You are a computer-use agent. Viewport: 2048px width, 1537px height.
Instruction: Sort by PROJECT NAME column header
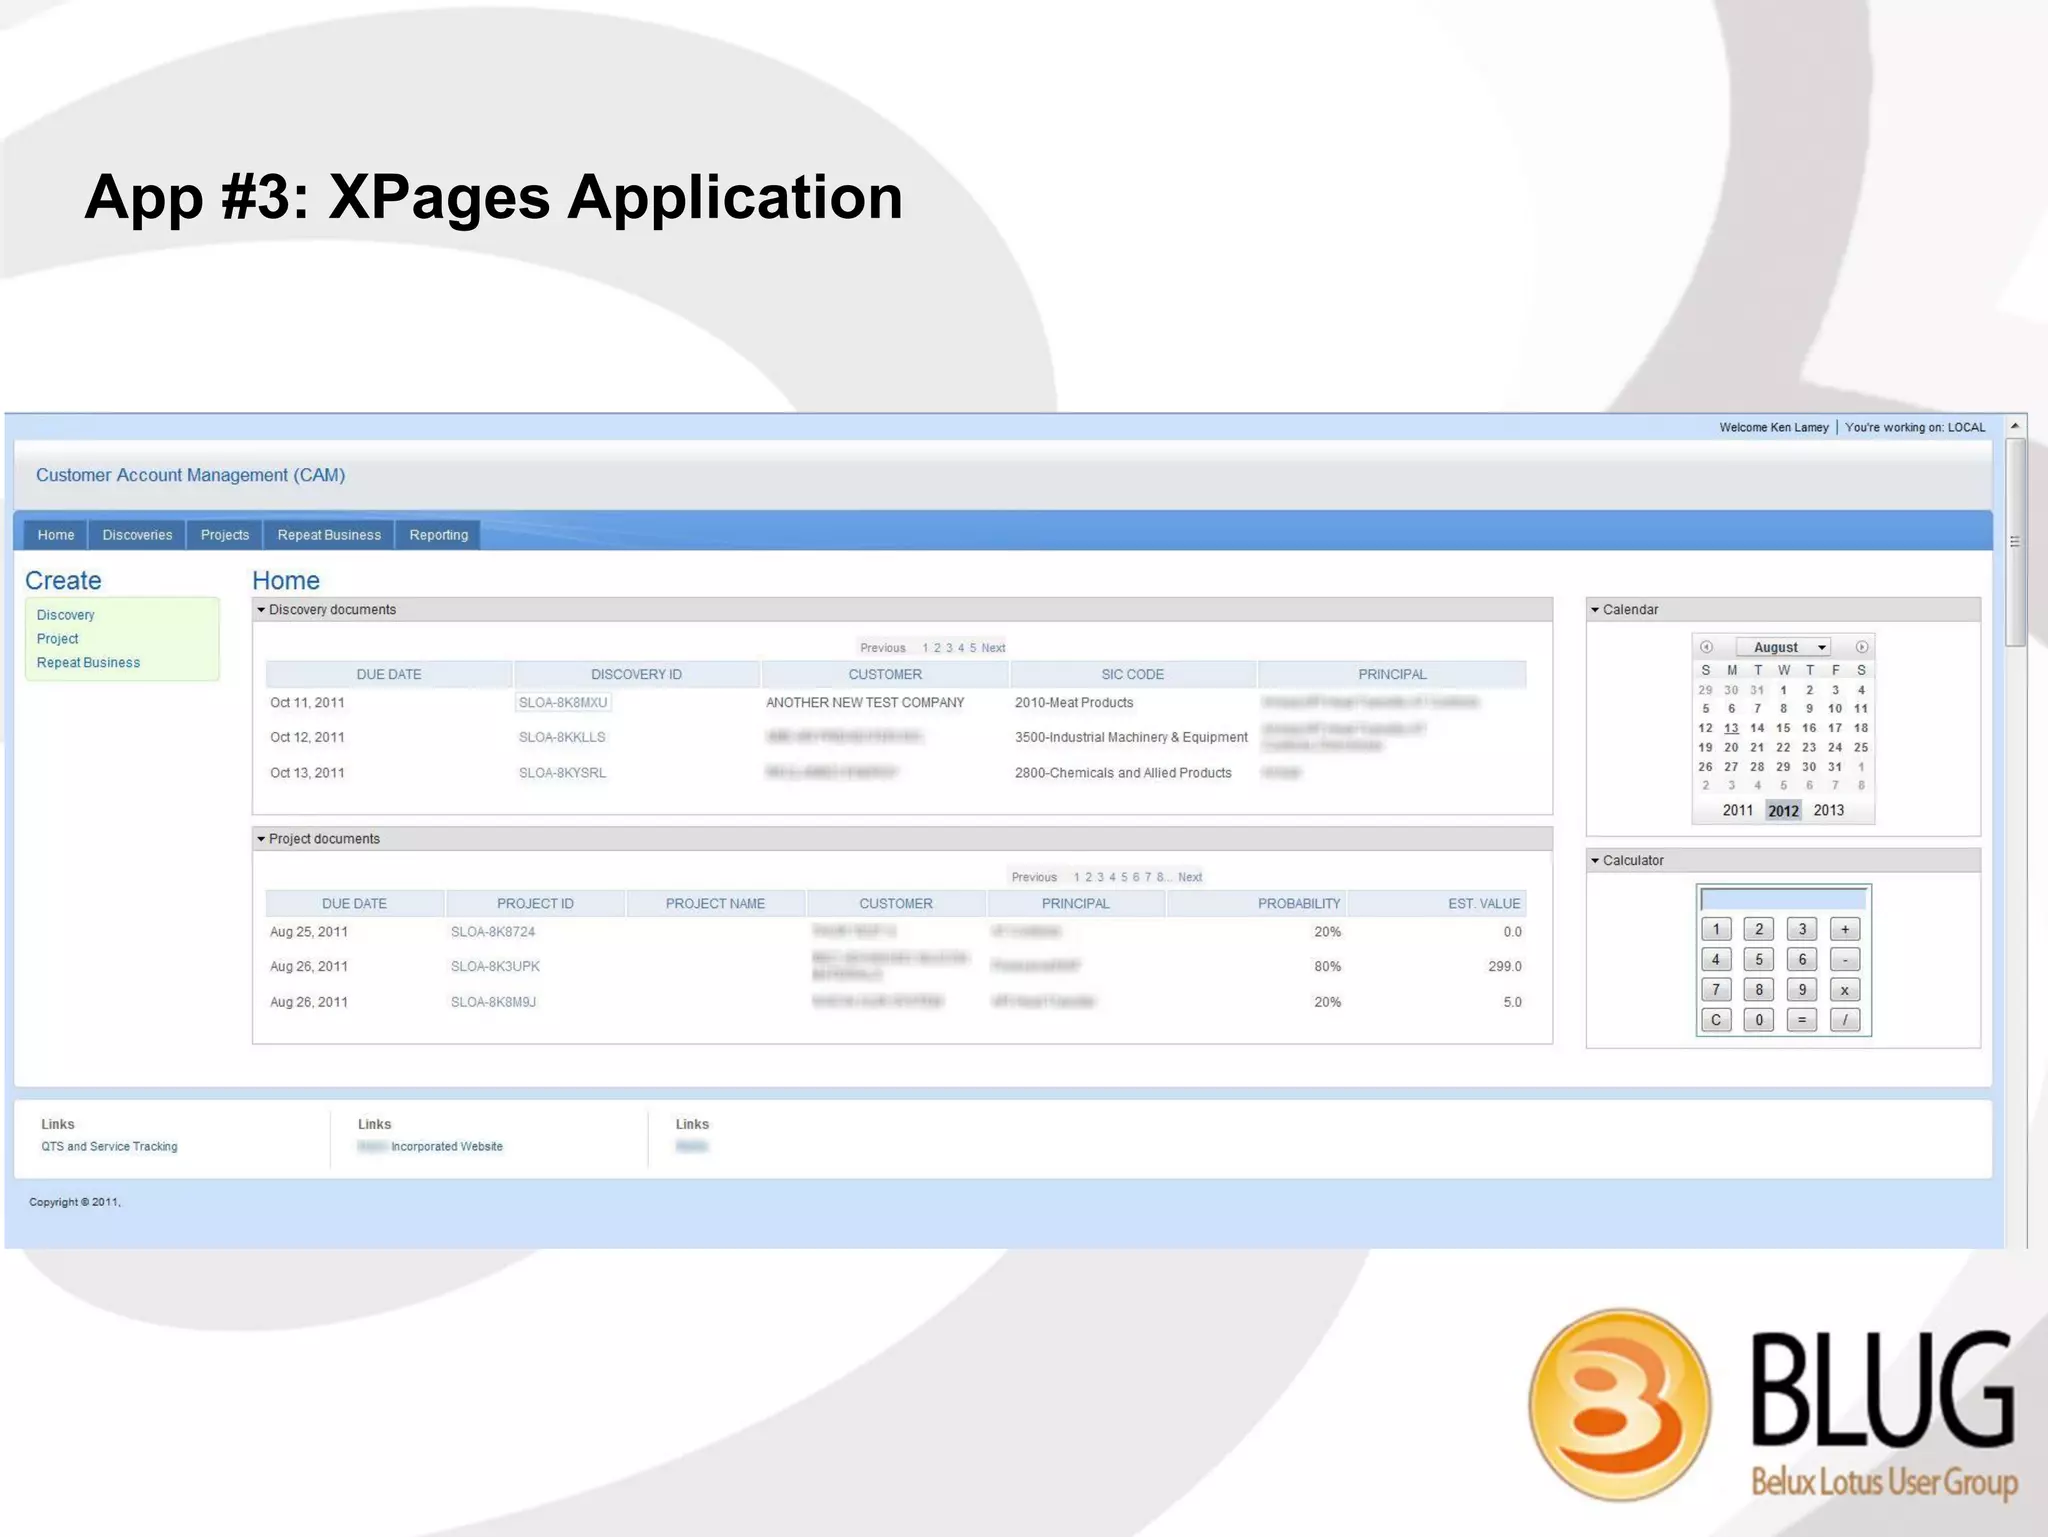point(715,904)
